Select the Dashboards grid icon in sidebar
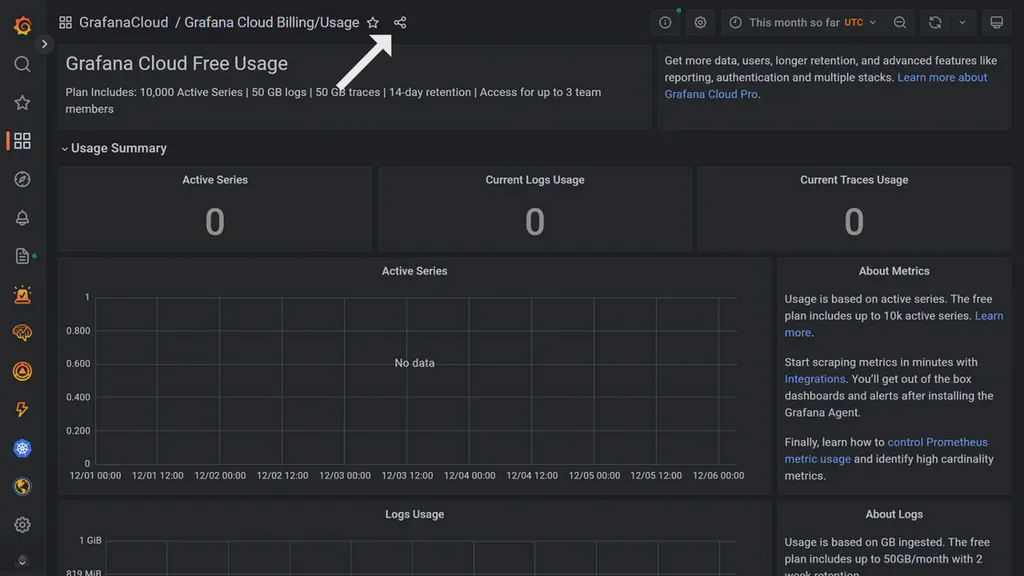The height and width of the screenshot is (576, 1024). [22, 141]
